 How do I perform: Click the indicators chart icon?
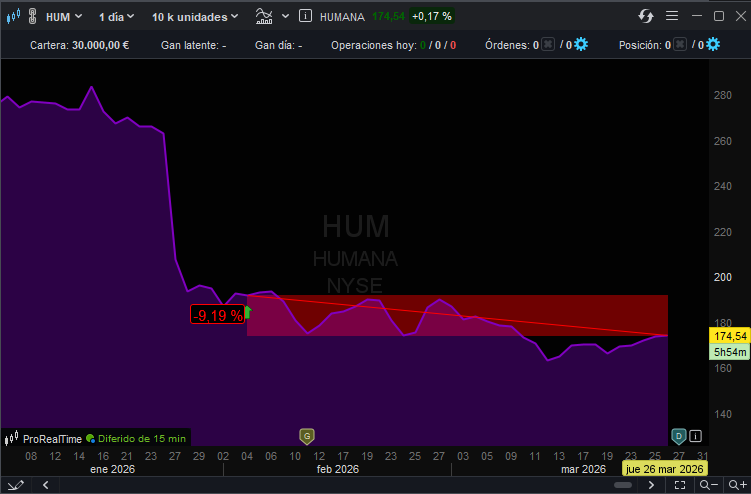(x=264, y=16)
